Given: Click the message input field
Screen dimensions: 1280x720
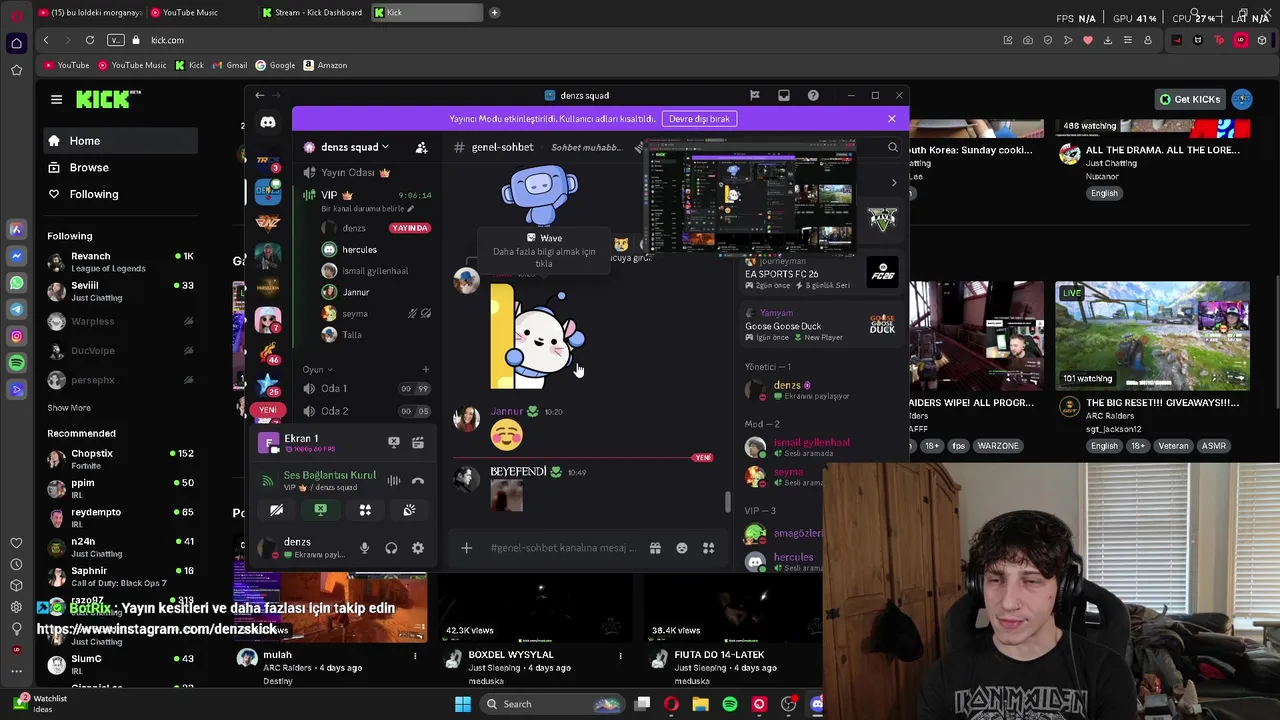Looking at the screenshot, I should coord(563,548).
